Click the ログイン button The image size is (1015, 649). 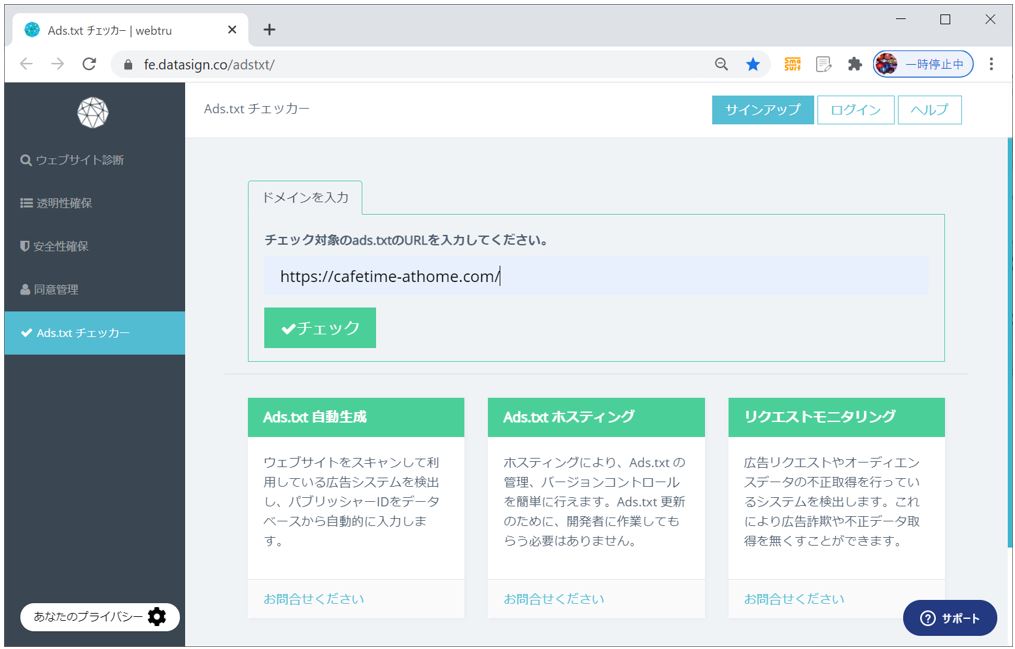click(855, 110)
